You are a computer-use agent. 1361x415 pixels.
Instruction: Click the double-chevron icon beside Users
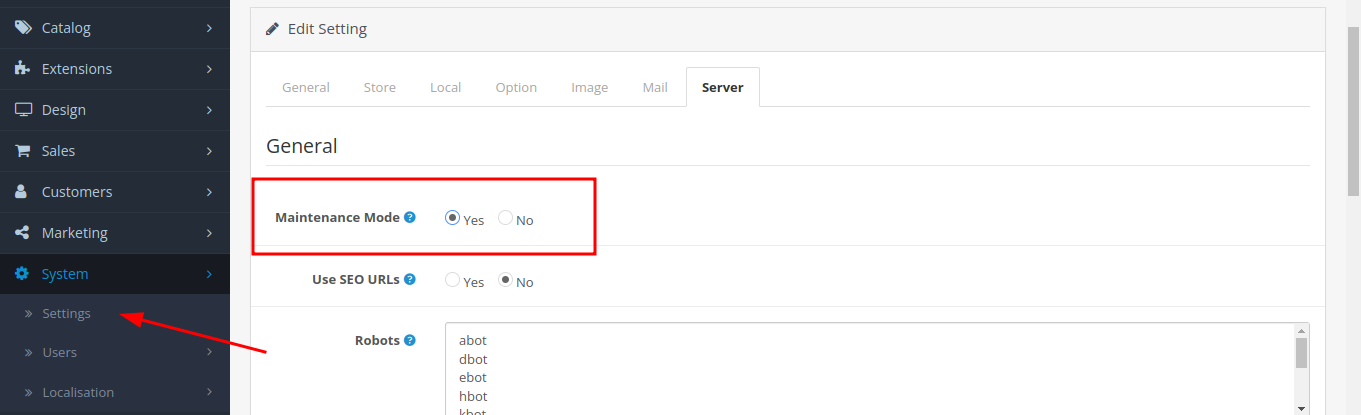29,353
